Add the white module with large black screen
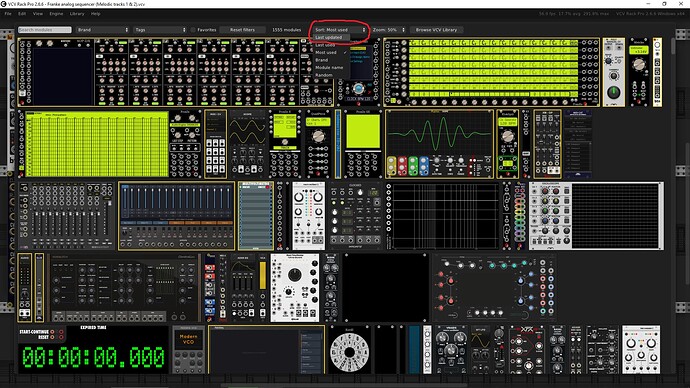Image resolution: width=690 pixels, height=388 pixels. tap(596, 216)
